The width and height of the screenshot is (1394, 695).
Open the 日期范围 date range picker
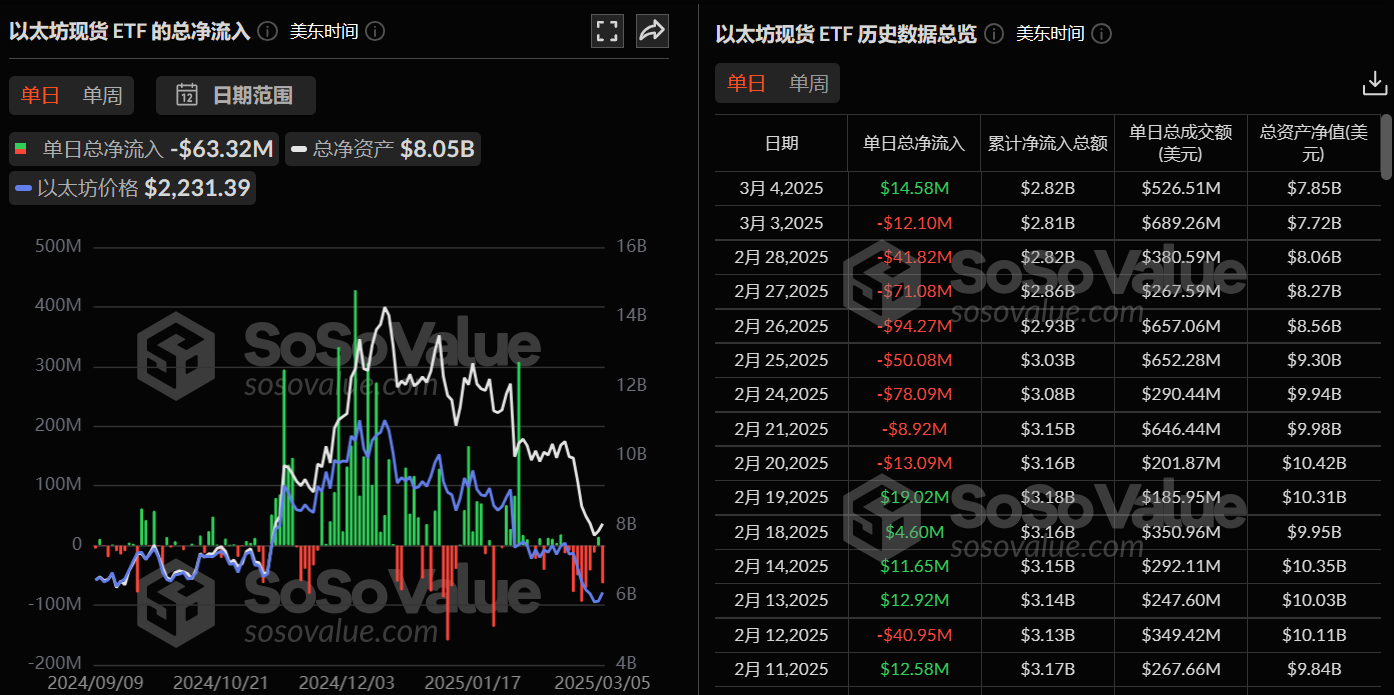click(x=236, y=95)
